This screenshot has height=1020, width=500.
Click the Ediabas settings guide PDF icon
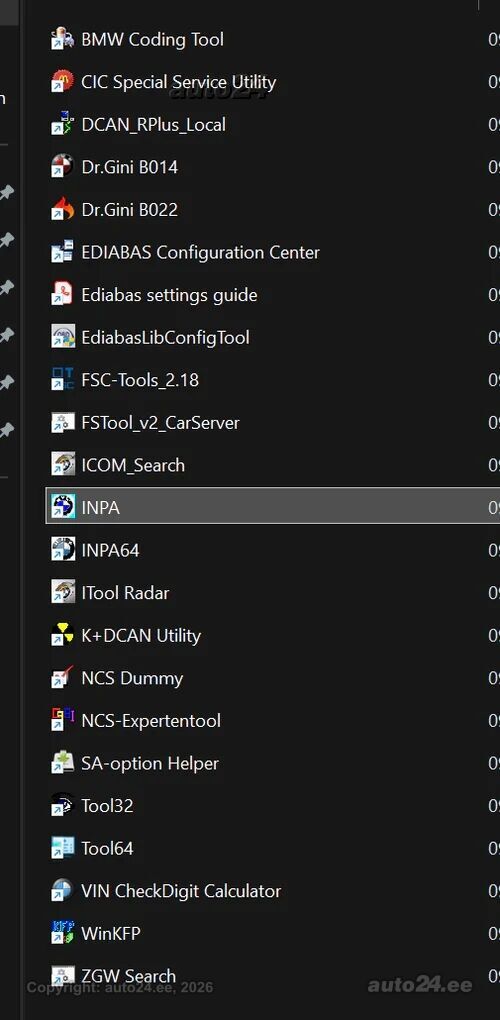click(x=62, y=295)
